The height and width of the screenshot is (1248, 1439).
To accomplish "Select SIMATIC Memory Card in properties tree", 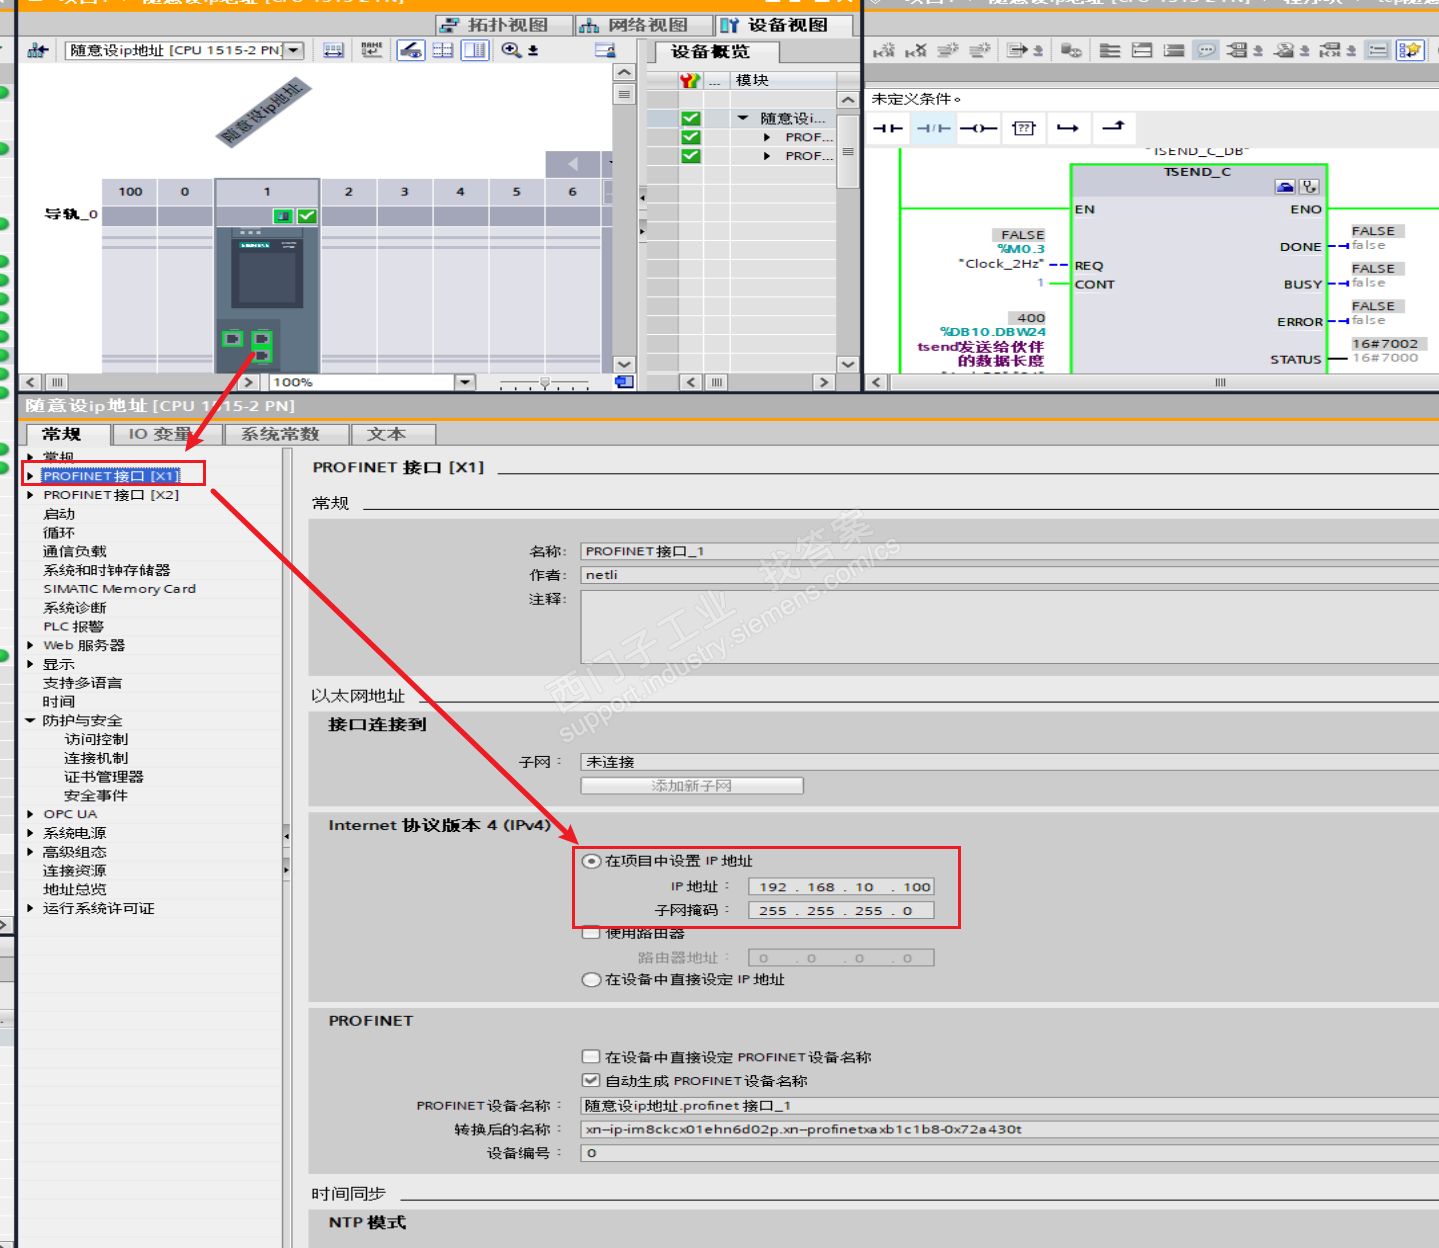I will (x=119, y=589).
